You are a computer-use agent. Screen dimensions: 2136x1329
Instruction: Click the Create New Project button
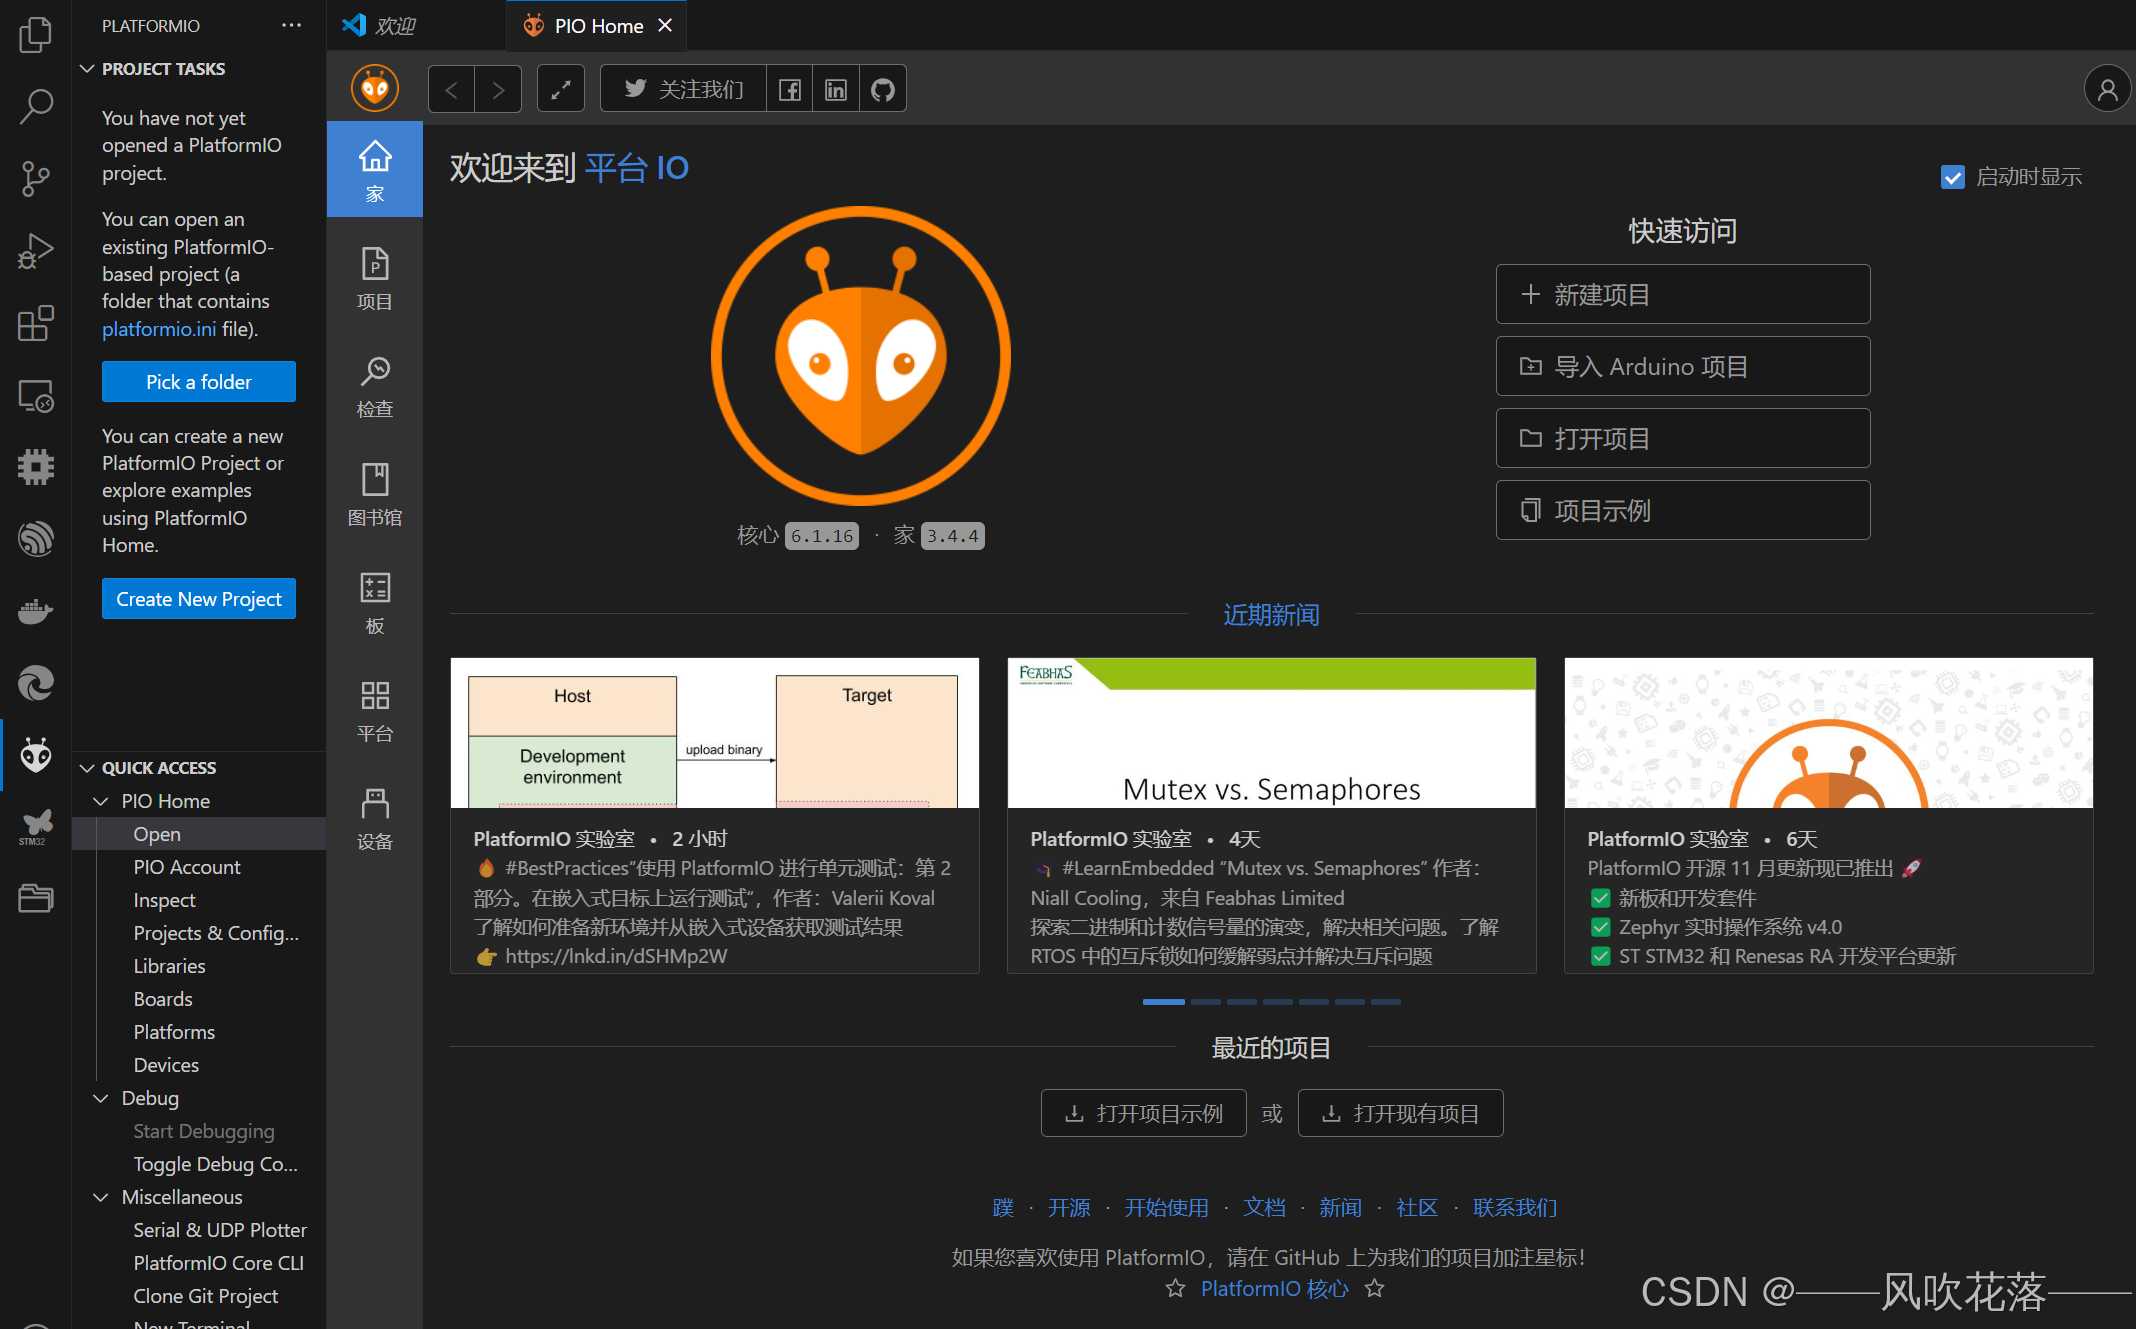[x=198, y=599]
